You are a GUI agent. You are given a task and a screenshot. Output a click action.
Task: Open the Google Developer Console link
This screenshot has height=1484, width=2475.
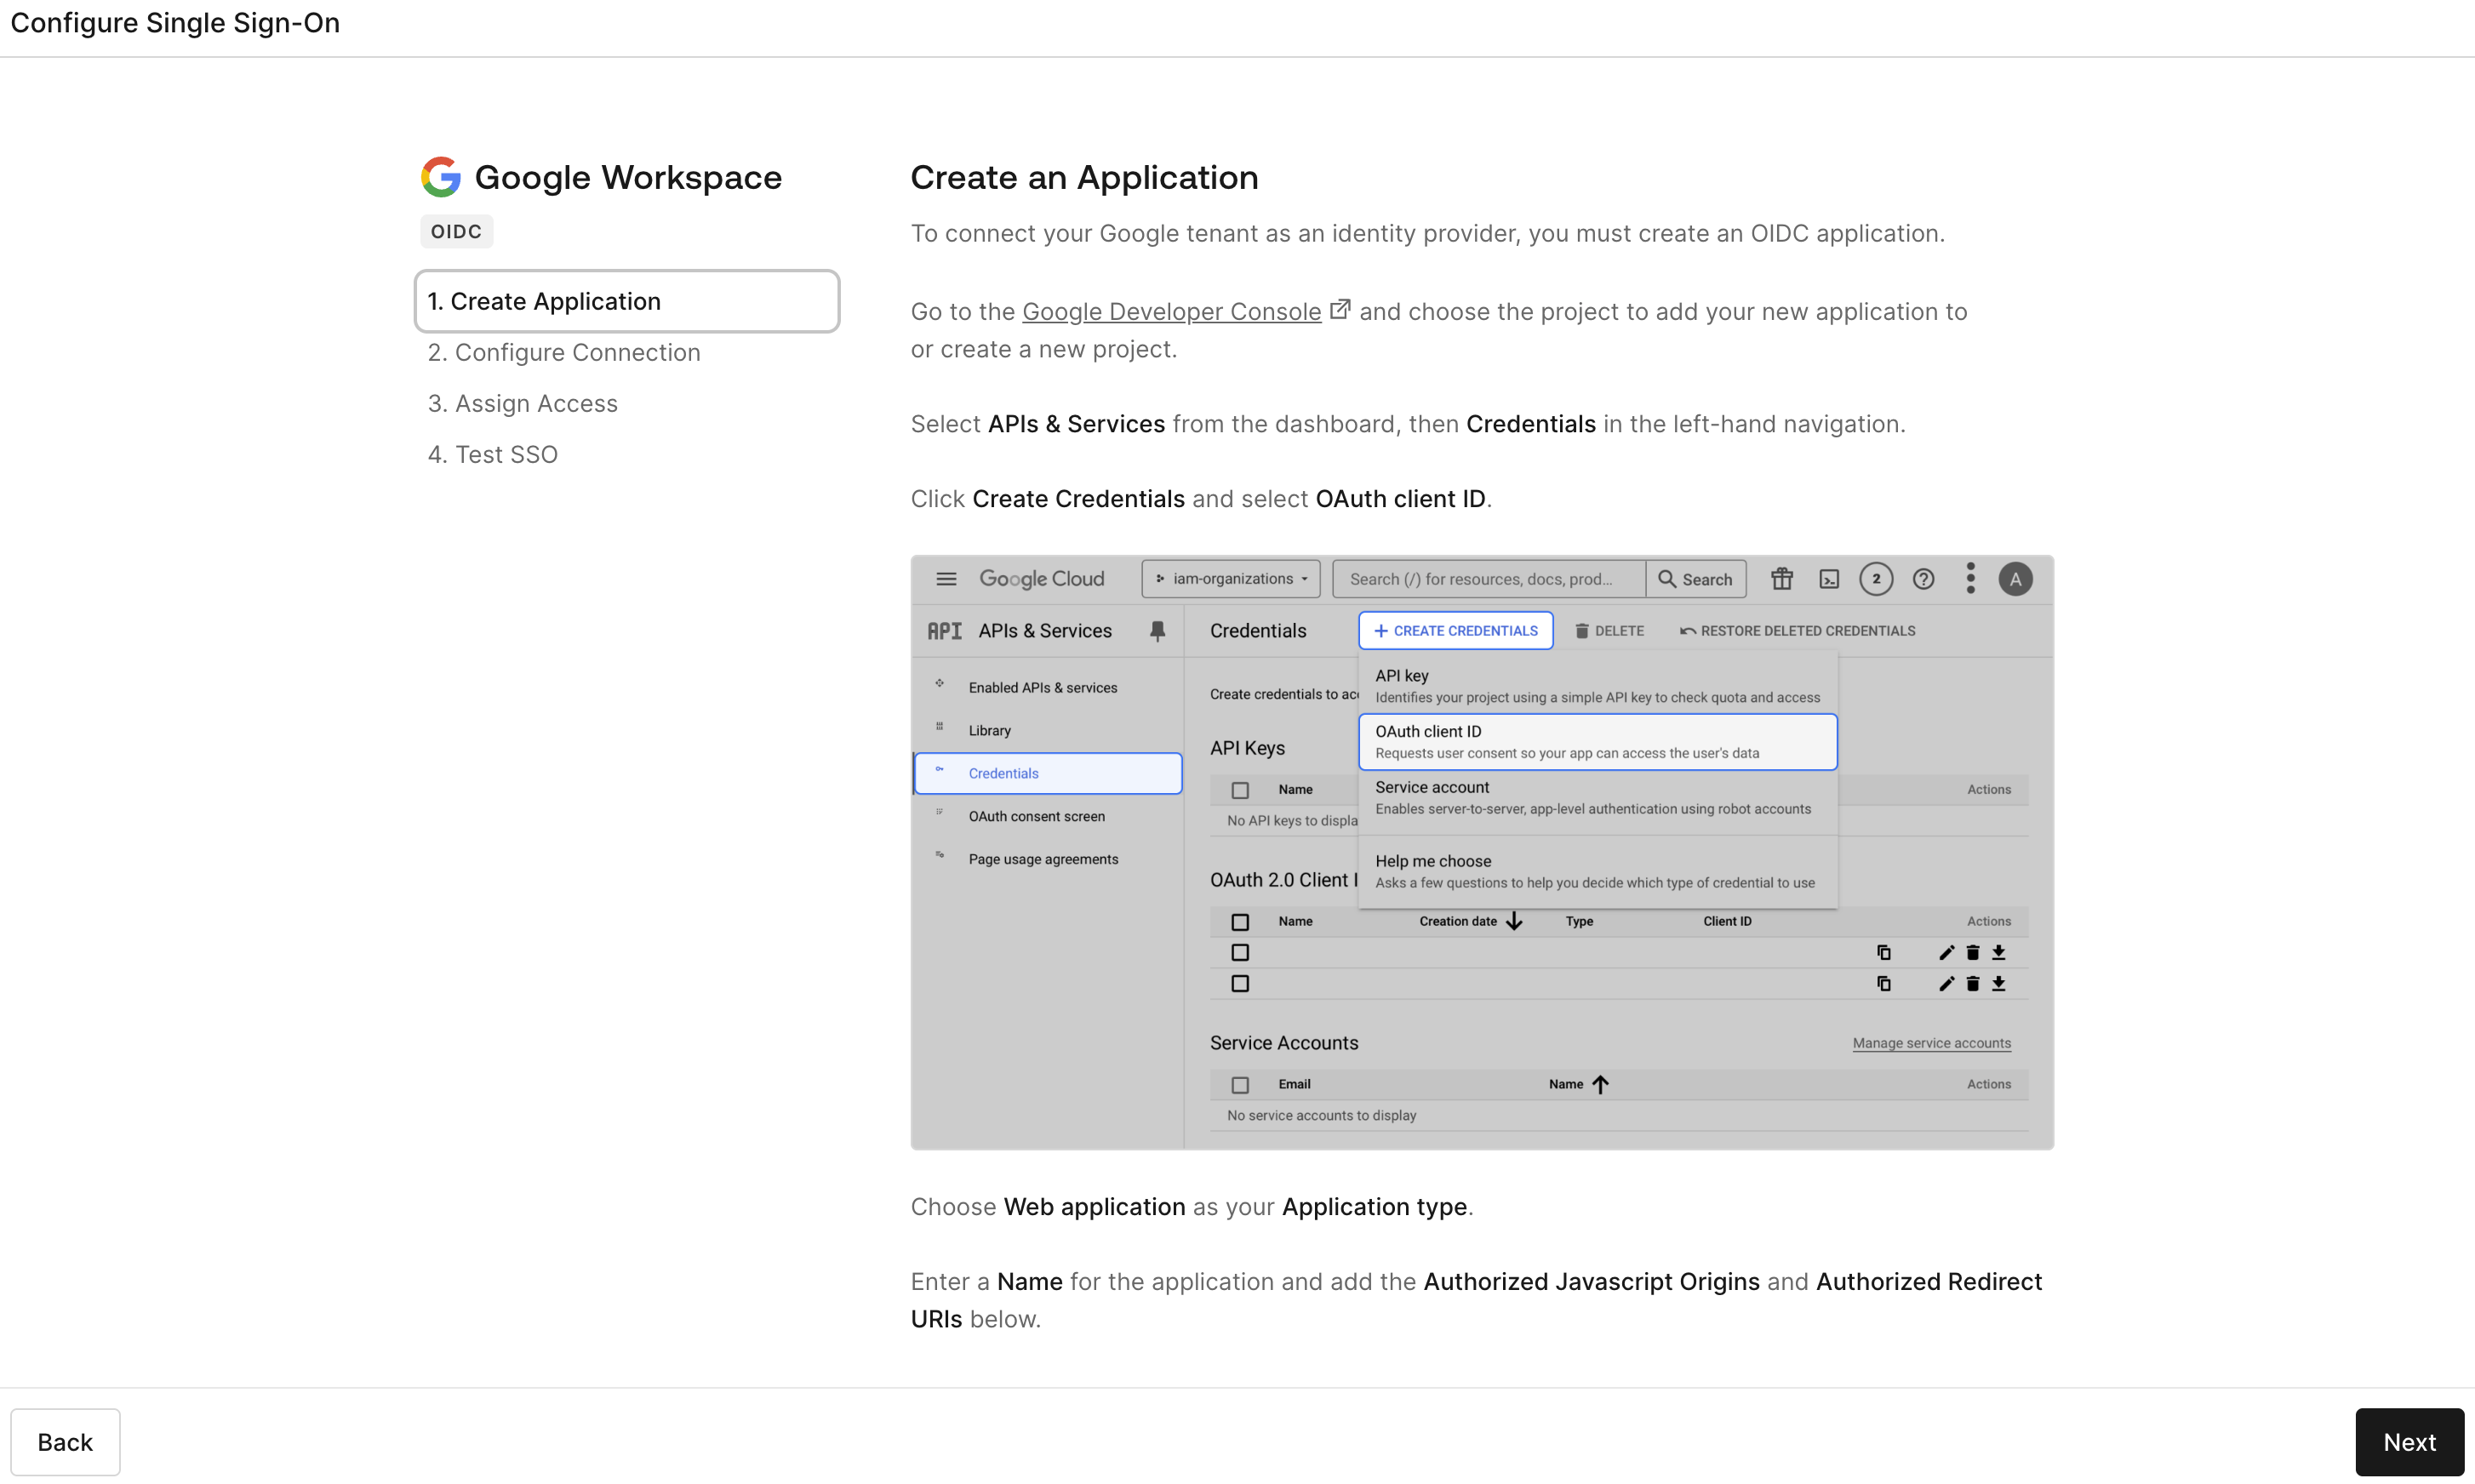[x=1171, y=312]
